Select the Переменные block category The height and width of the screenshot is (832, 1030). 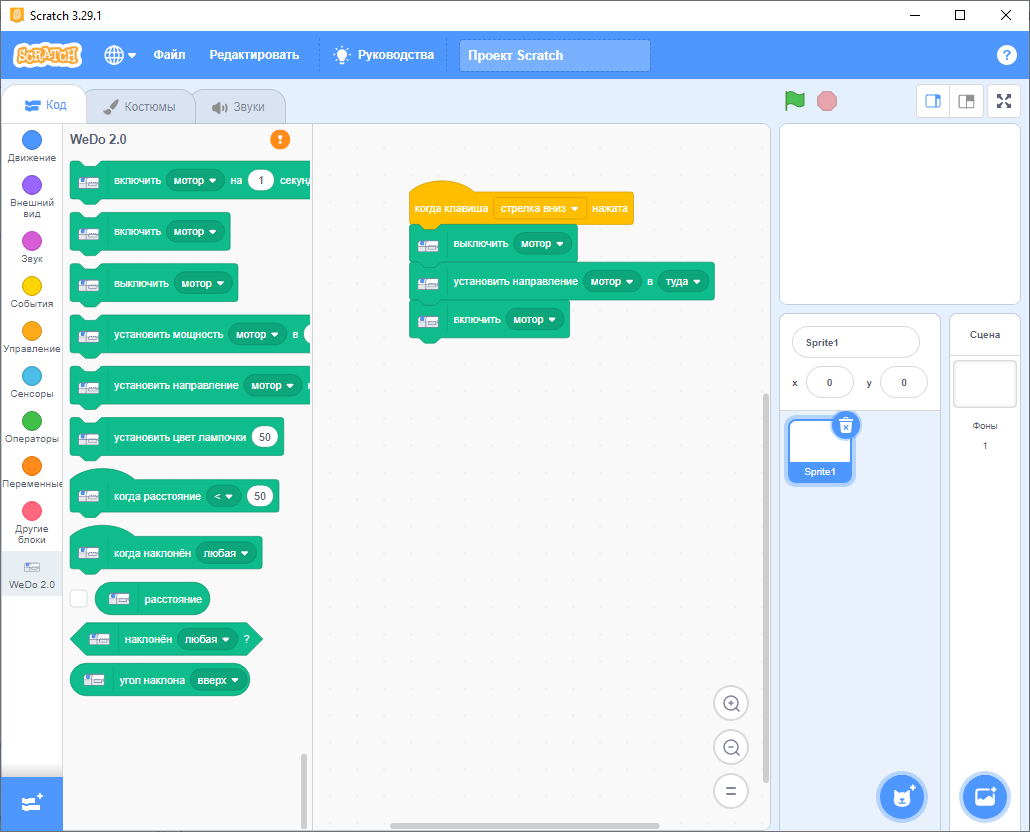pos(32,472)
